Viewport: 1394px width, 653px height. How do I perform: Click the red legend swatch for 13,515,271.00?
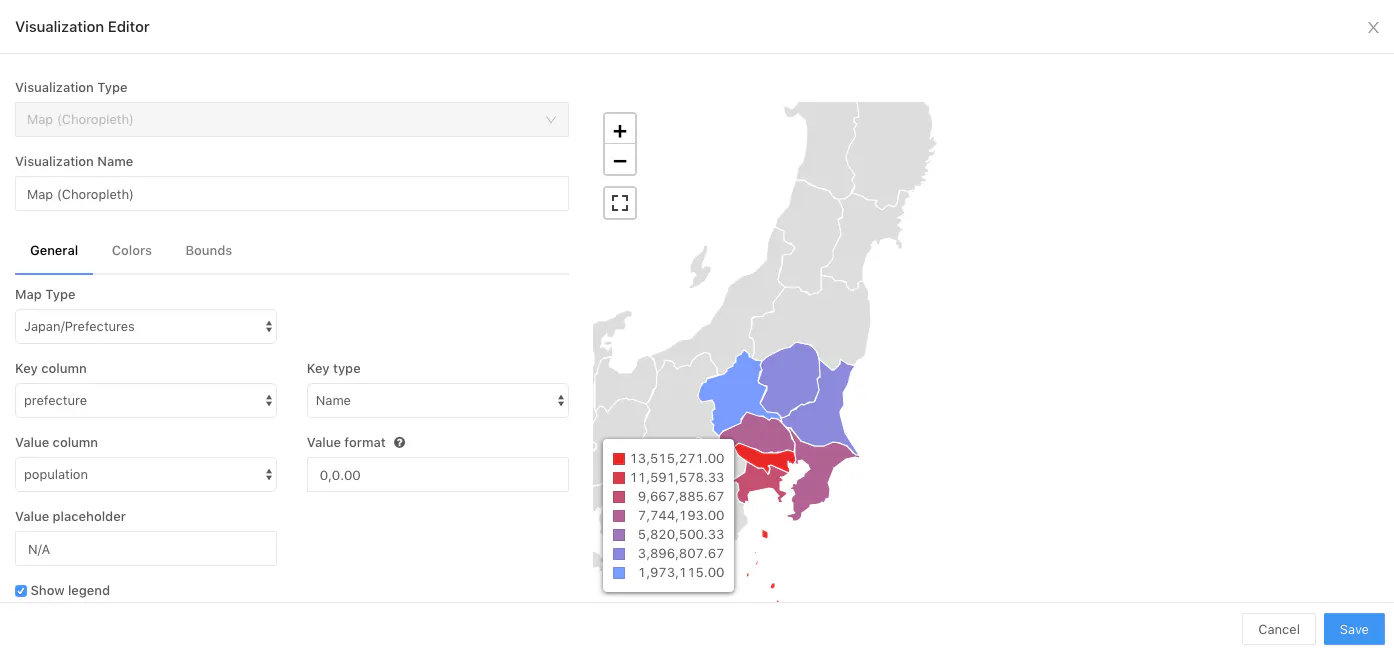tap(618, 457)
